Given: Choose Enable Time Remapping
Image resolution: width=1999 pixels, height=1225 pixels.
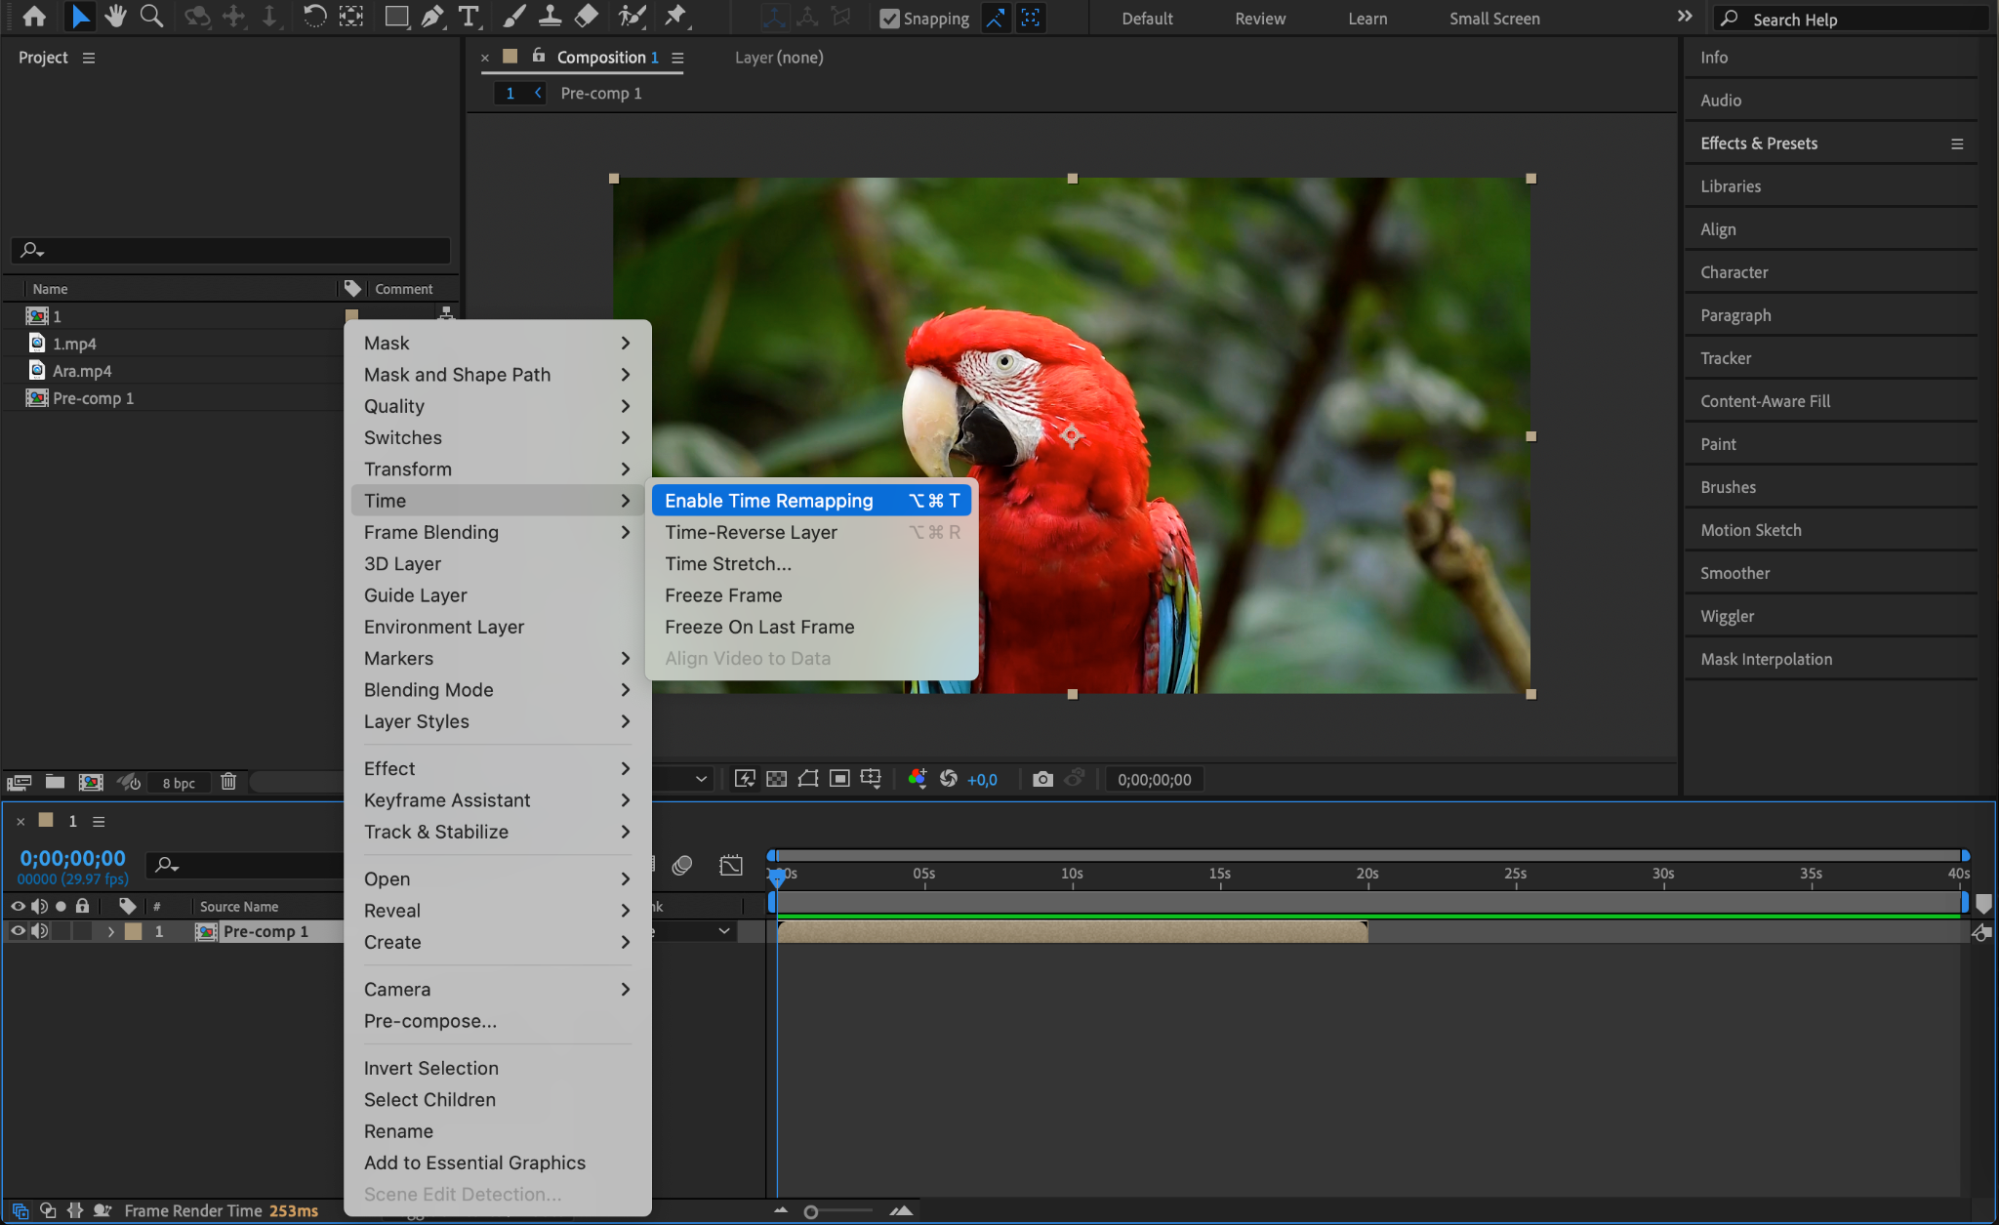Looking at the screenshot, I should coord(768,501).
